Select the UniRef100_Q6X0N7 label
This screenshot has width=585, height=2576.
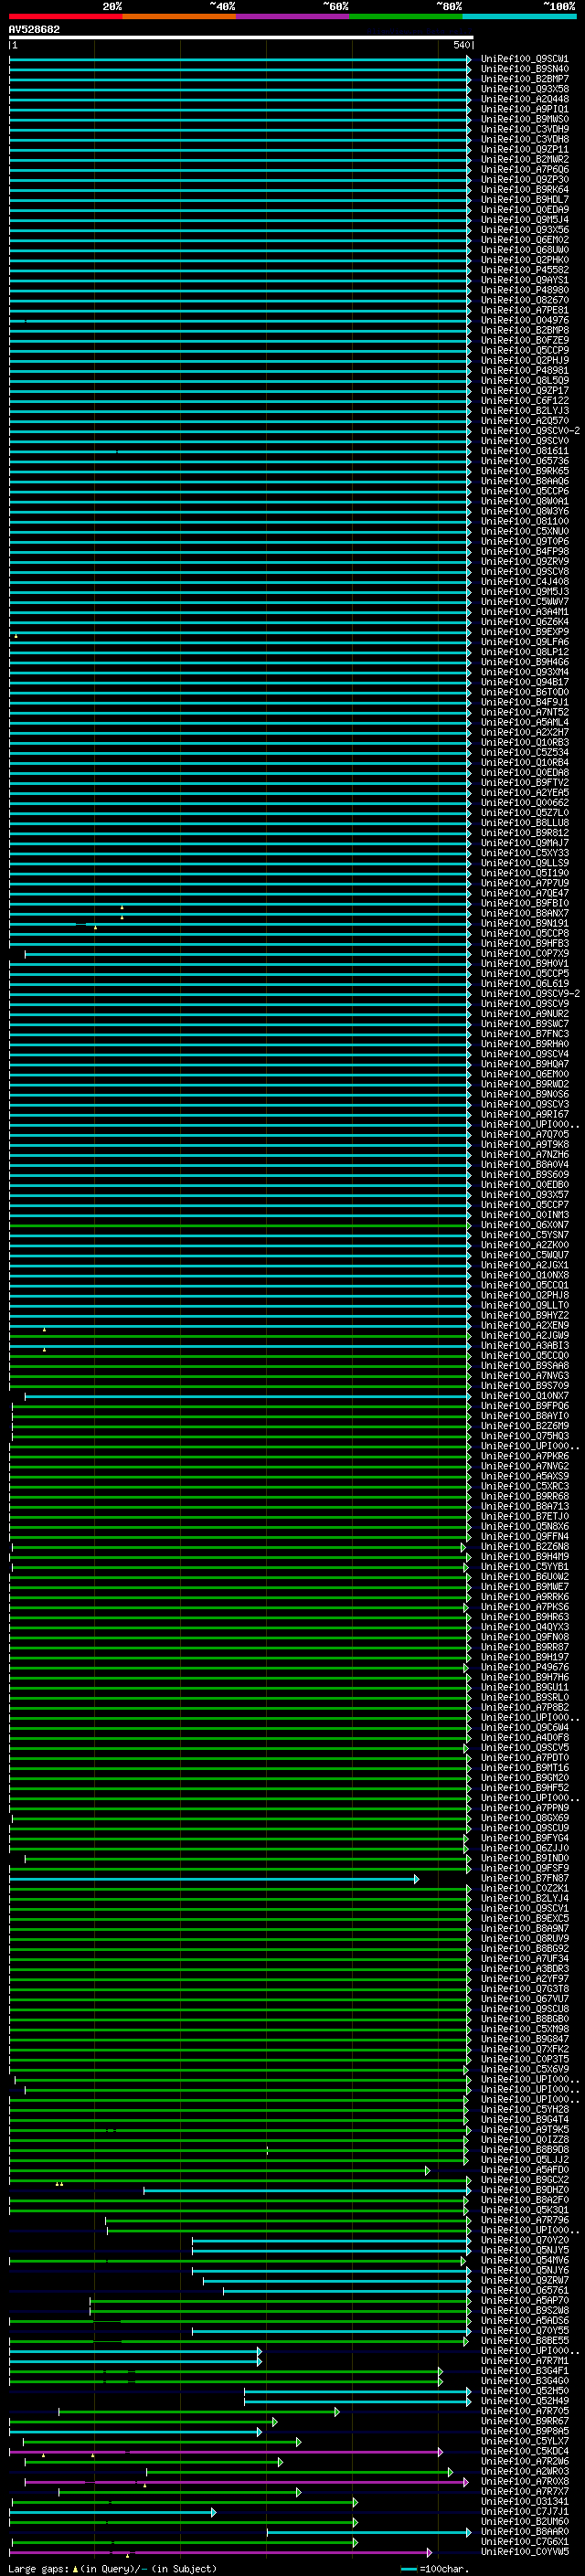pyautogui.click(x=525, y=1225)
